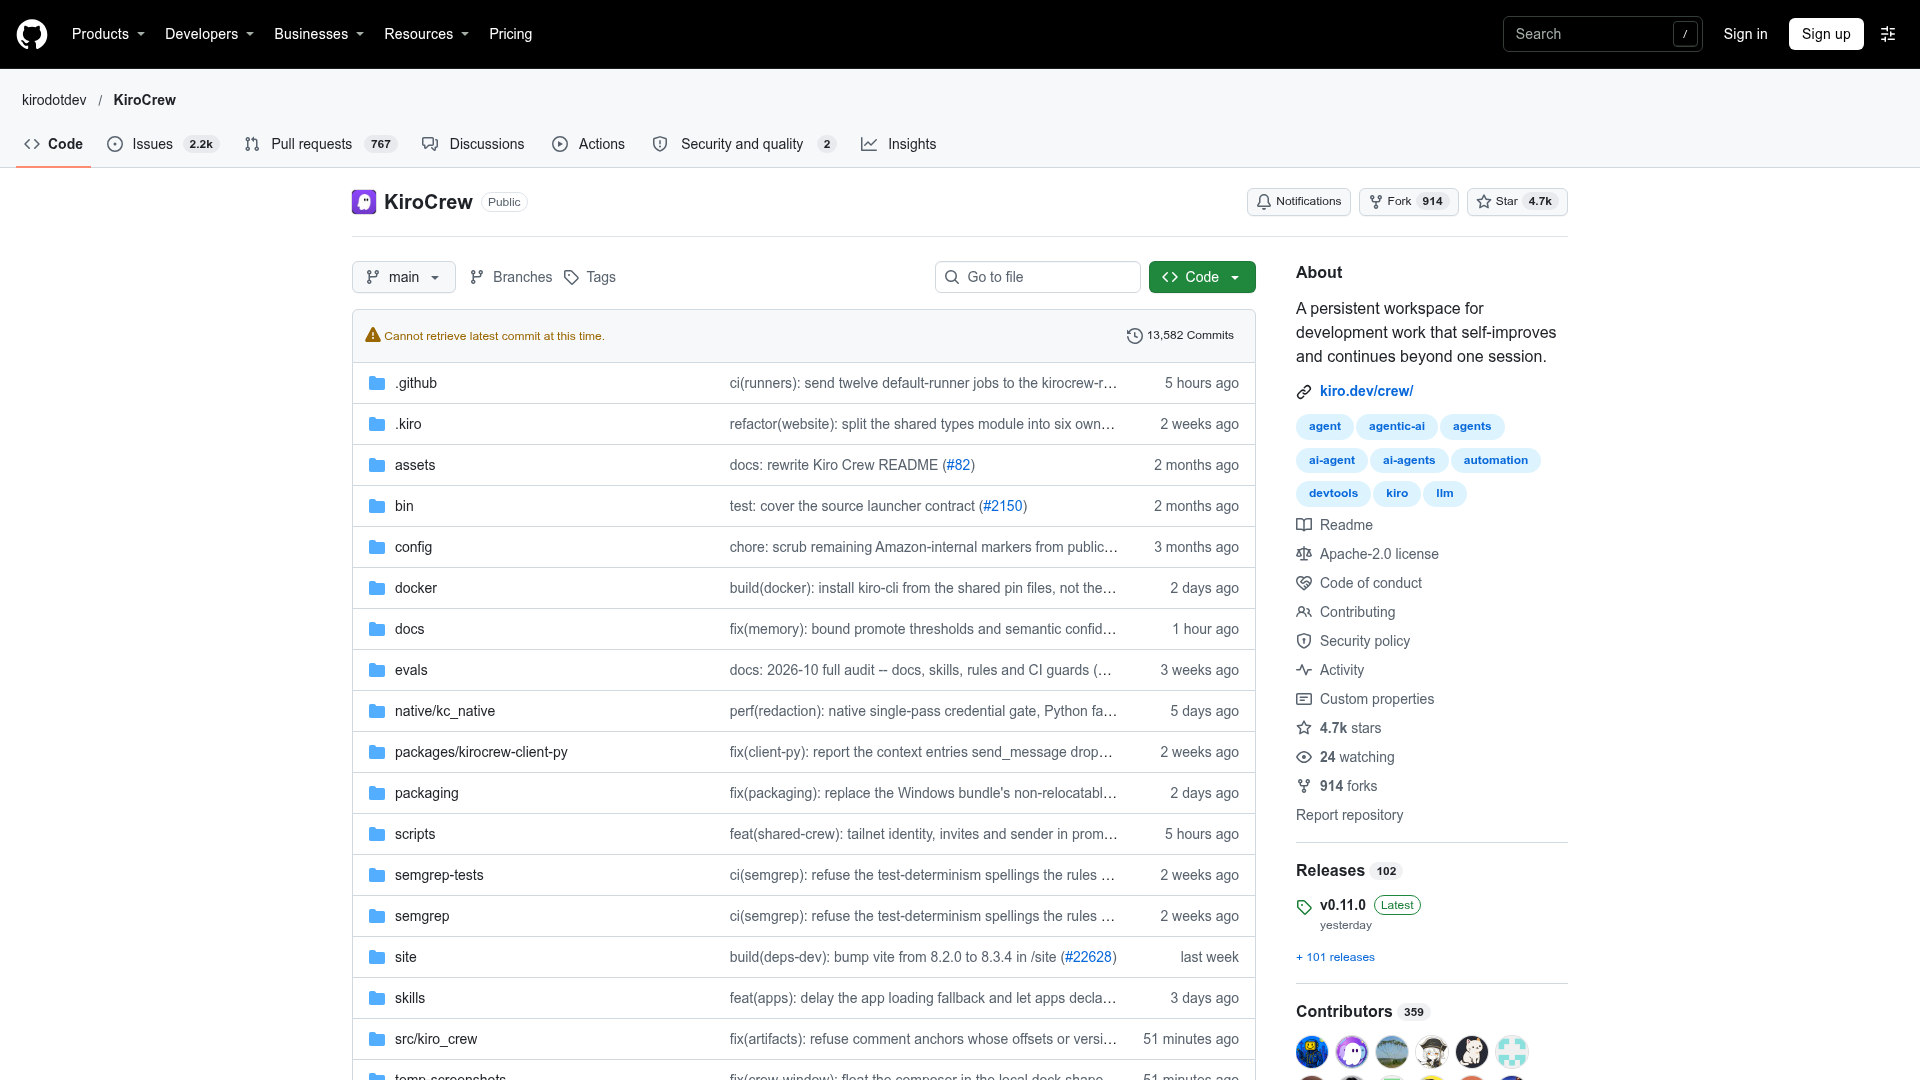Image resolution: width=1920 pixels, height=1080 pixels.
Task: Open the appearance settings icon beside Sign up
Action: point(1888,34)
